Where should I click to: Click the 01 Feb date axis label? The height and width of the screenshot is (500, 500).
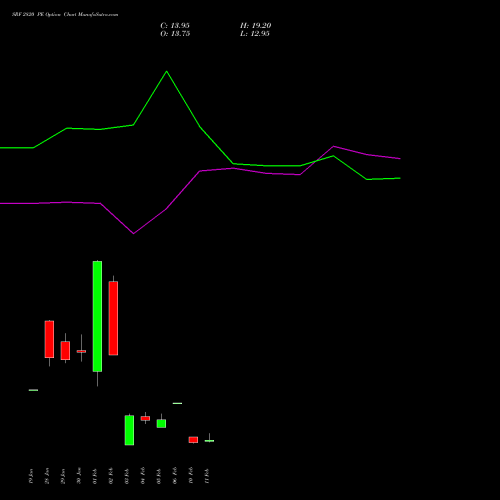click(95, 476)
